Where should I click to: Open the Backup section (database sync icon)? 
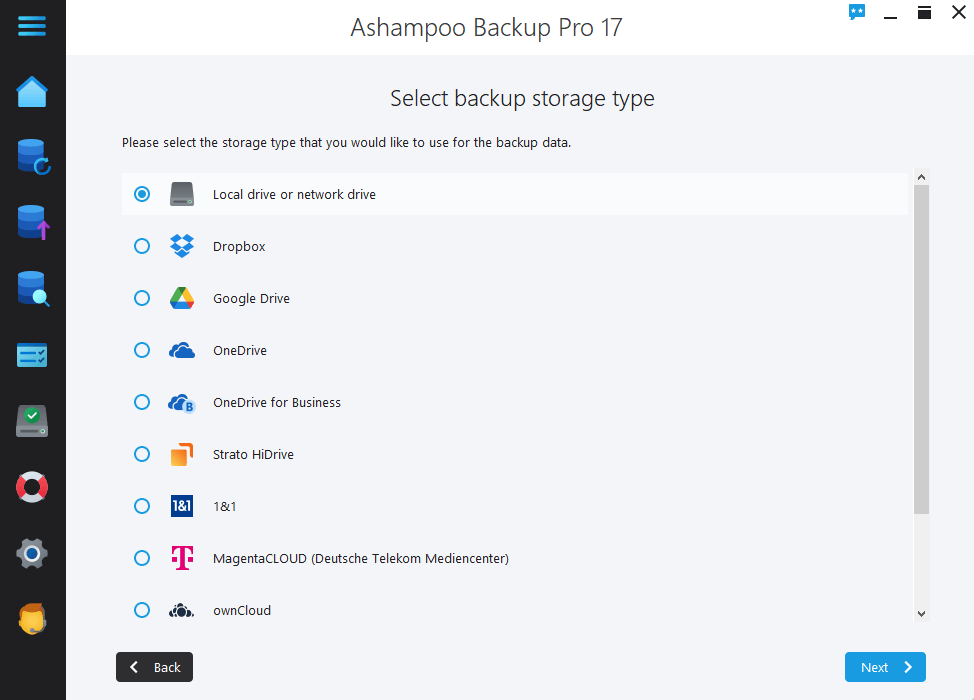coord(31,157)
